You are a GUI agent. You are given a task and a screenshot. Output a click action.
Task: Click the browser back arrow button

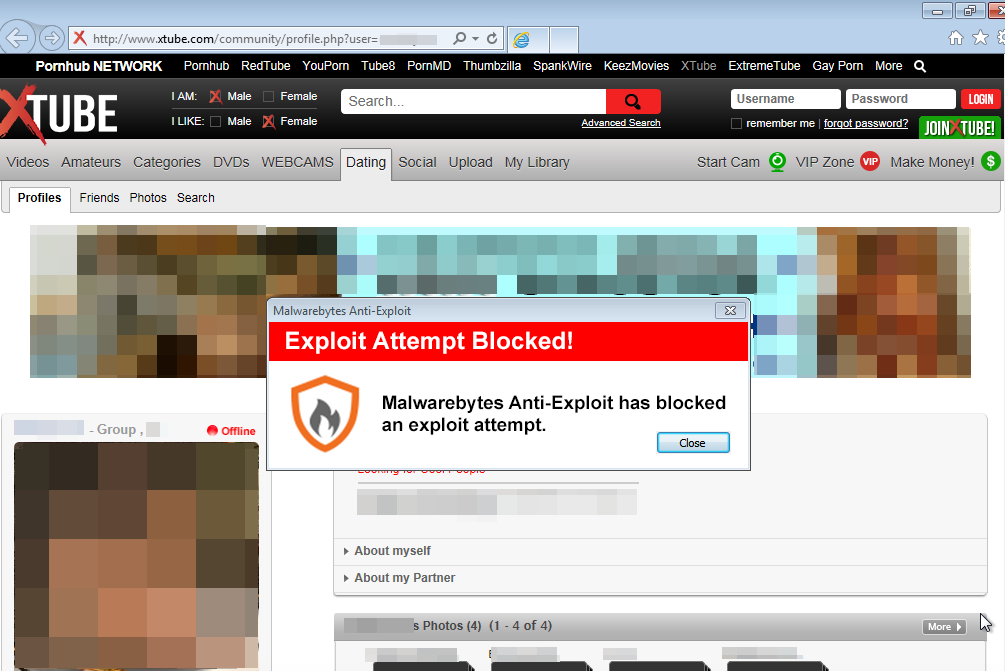(x=18, y=38)
